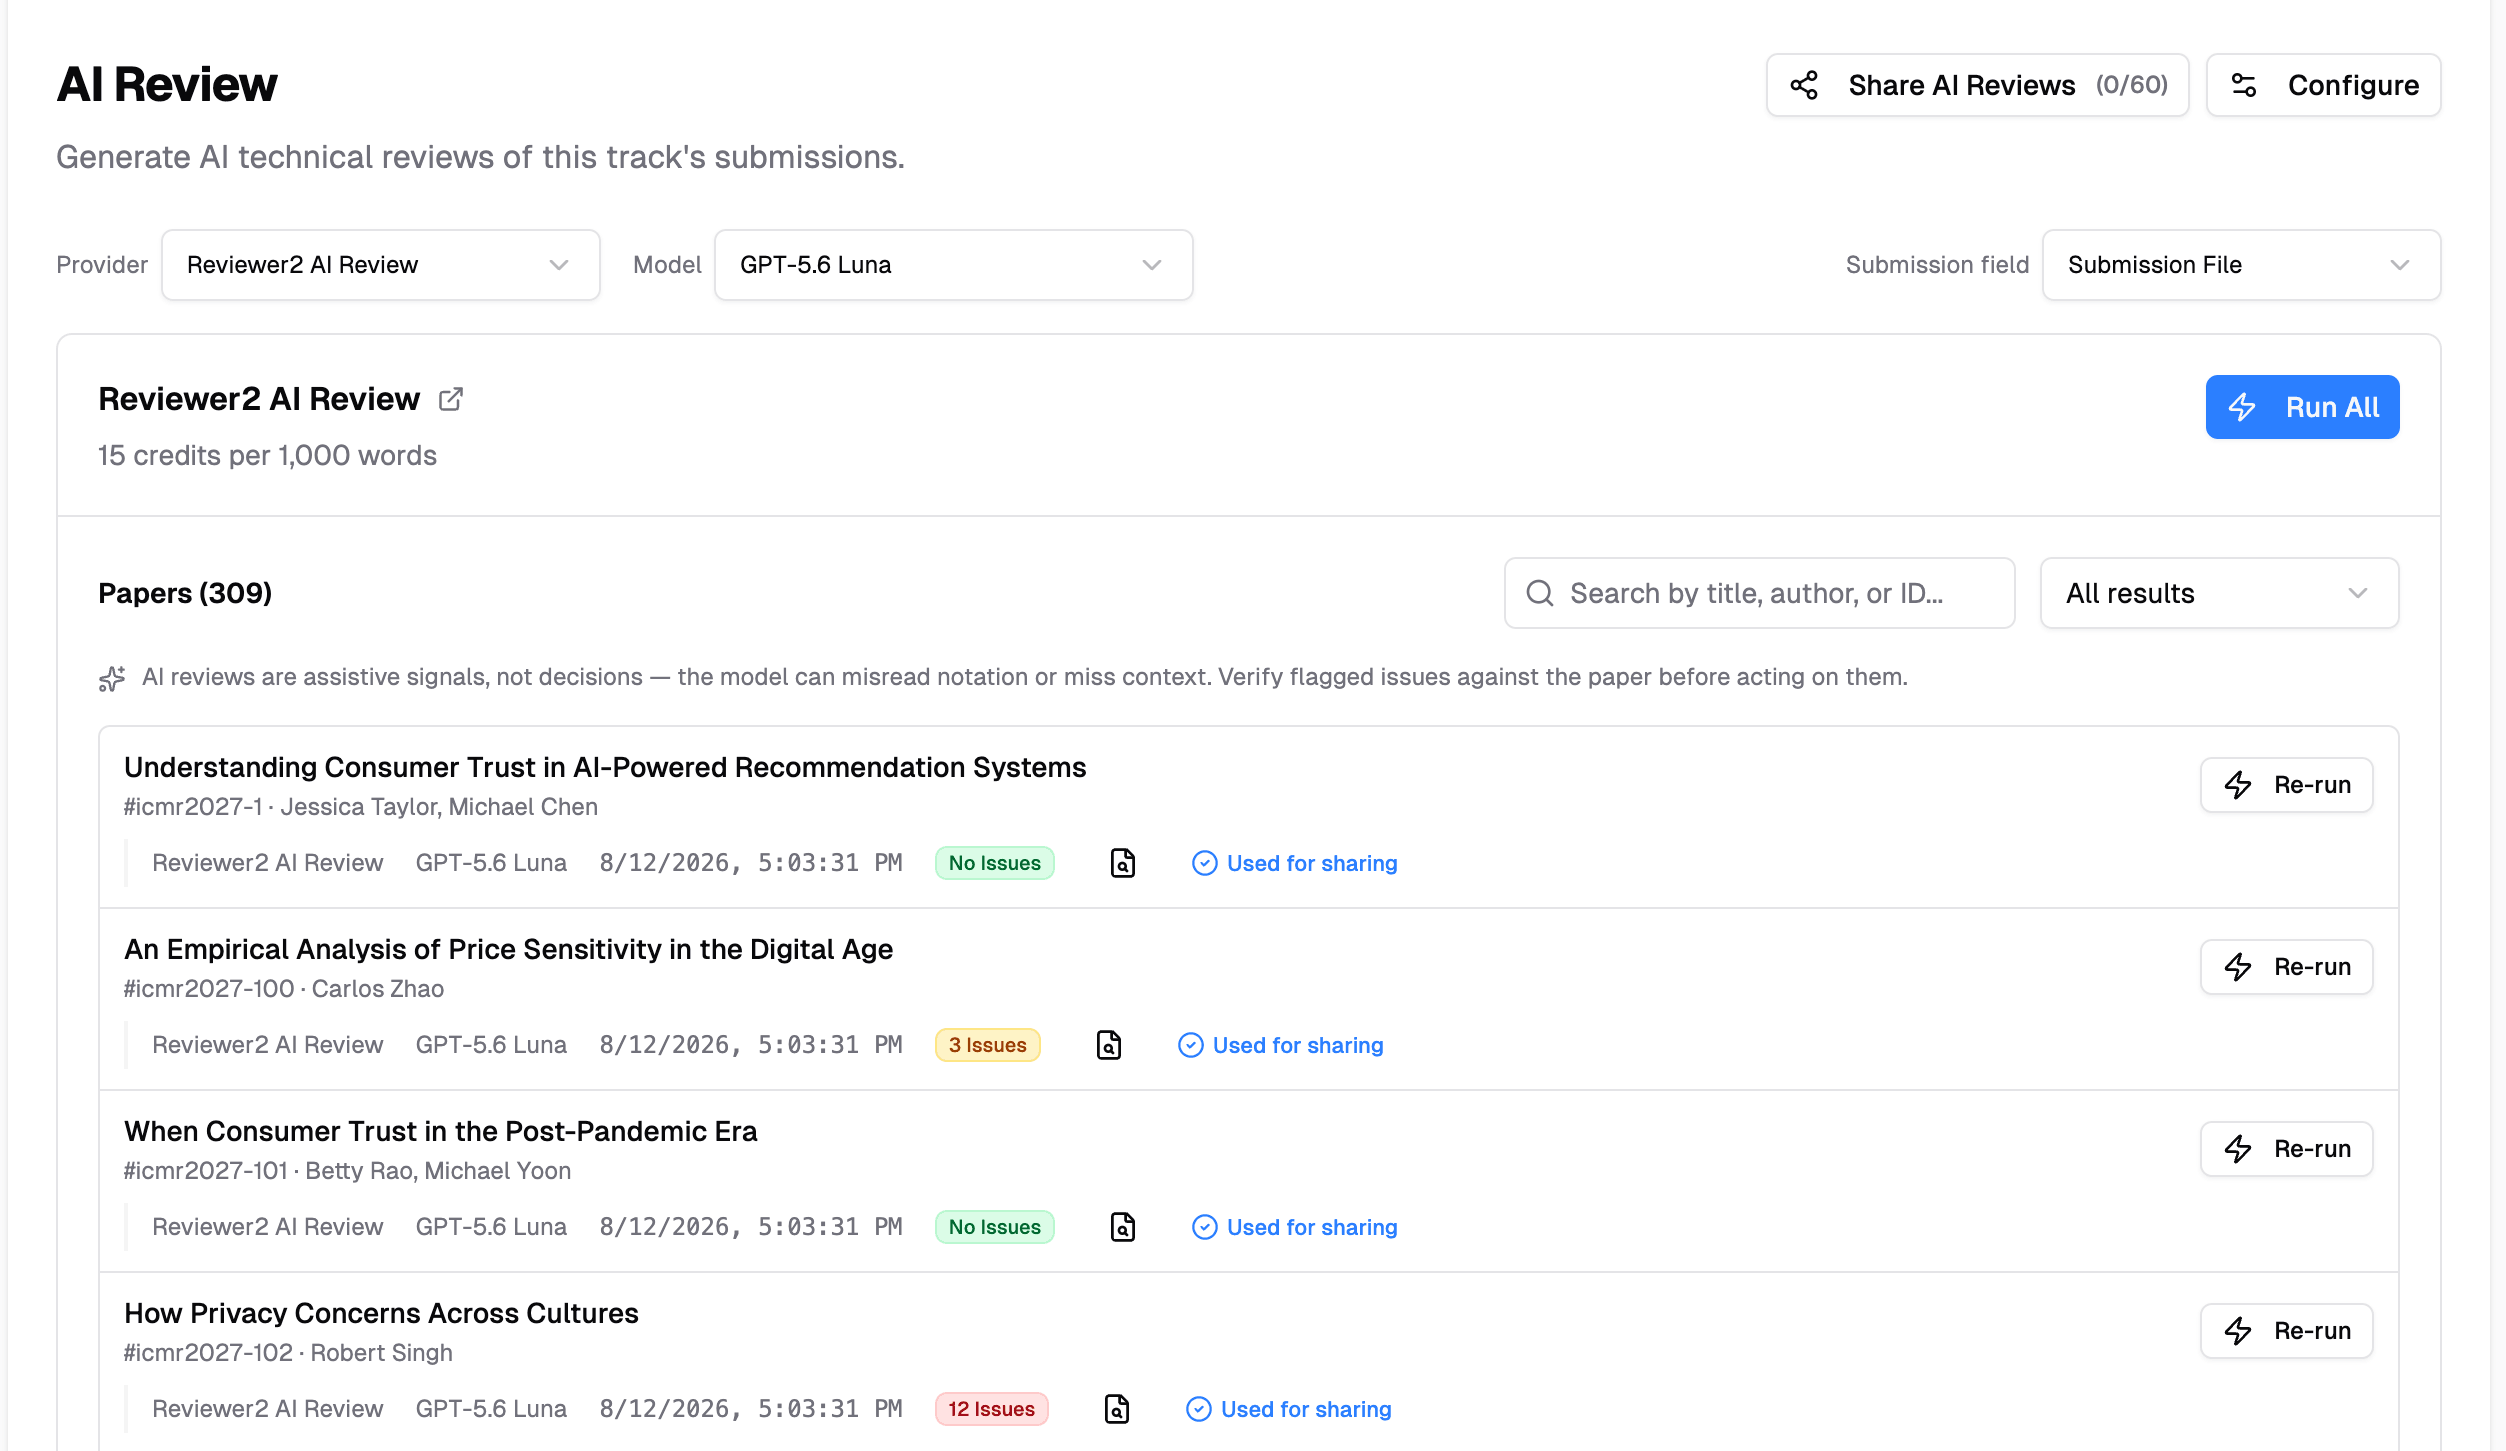View review document for icmr2027-1 paper
This screenshot has width=2506, height=1451.
pyautogui.click(x=1123, y=863)
